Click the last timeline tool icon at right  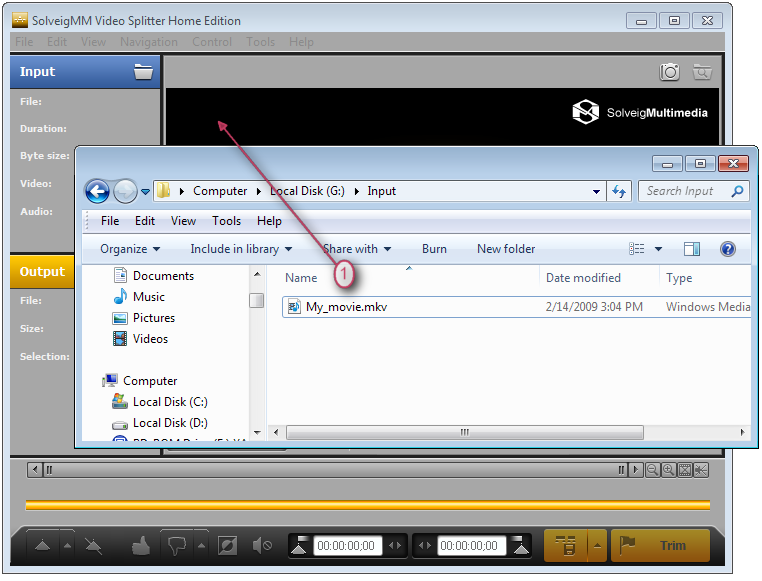(701, 470)
